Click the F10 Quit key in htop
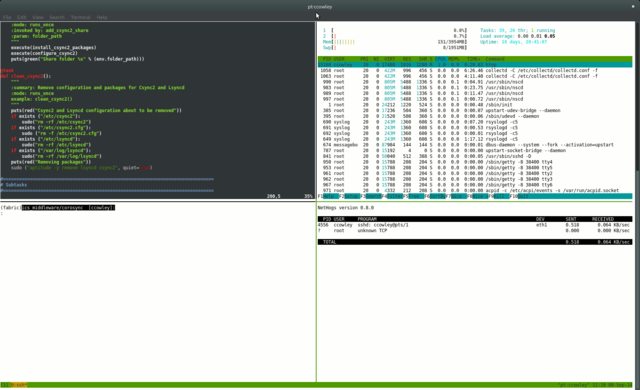Viewport: 640px width, 390px height. (520, 196)
